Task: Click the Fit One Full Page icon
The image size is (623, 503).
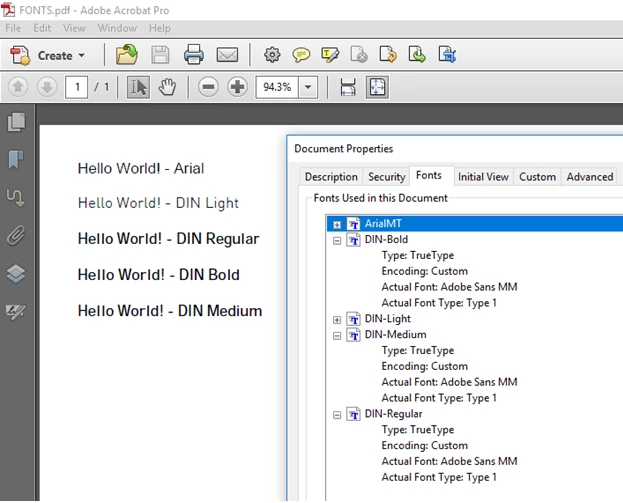Action: coord(377,87)
